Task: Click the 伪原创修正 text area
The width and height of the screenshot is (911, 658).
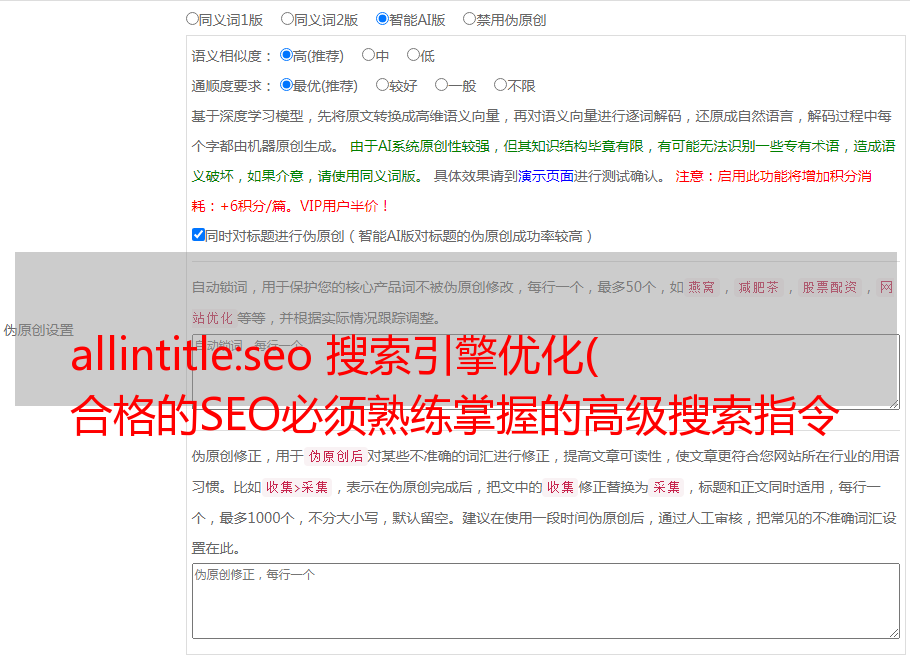Action: (x=546, y=601)
